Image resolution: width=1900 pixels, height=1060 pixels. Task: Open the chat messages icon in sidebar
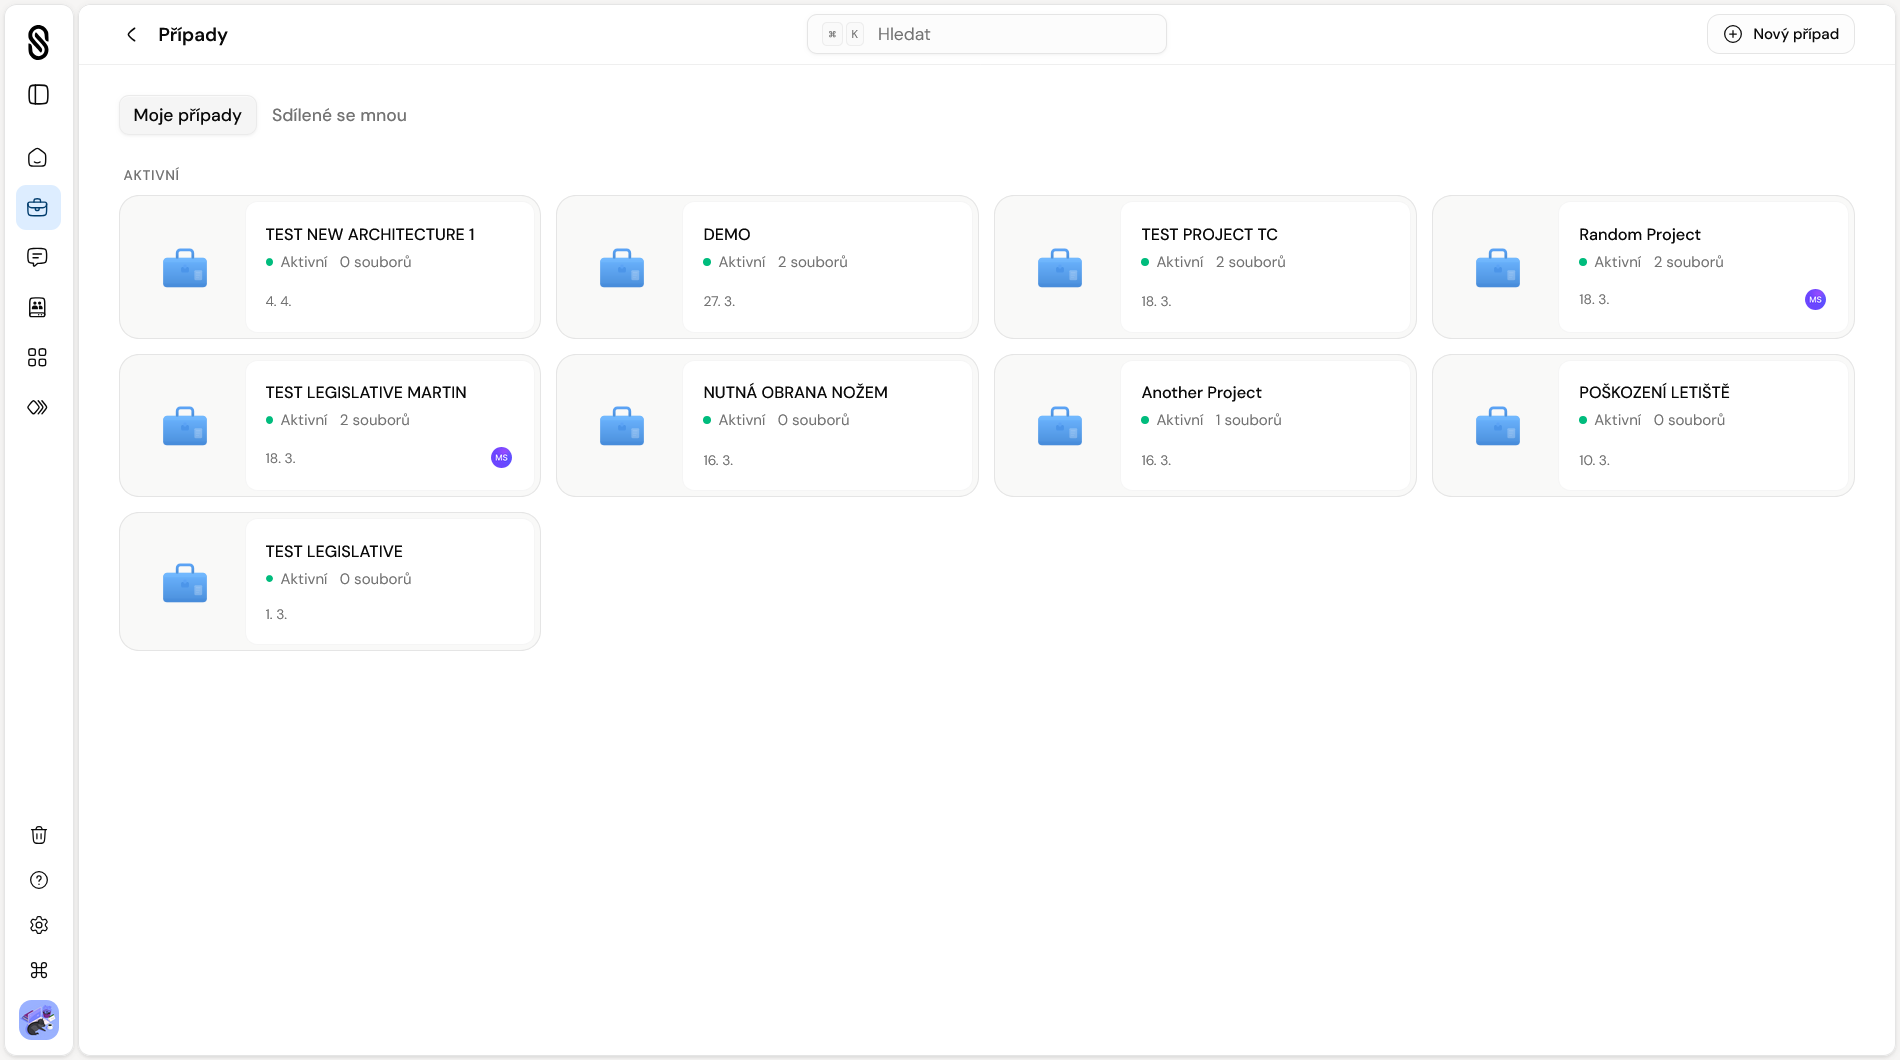pos(38,258)
